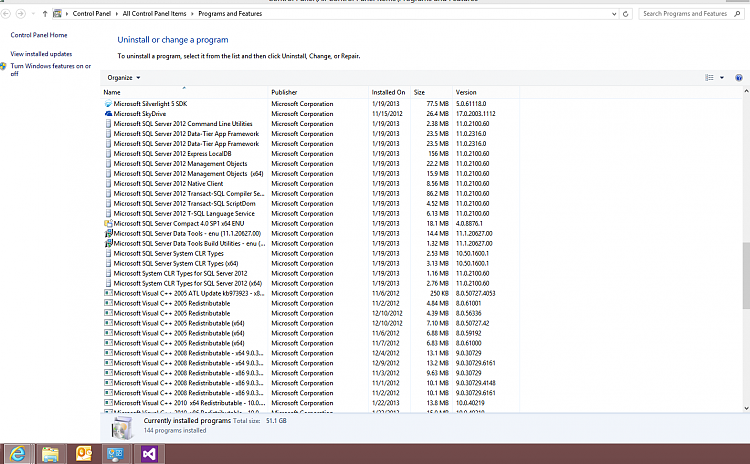Click the SQL Server Compact 4.0 SP1 icon
The image size is (750, 464).
[x=108, y=223]
